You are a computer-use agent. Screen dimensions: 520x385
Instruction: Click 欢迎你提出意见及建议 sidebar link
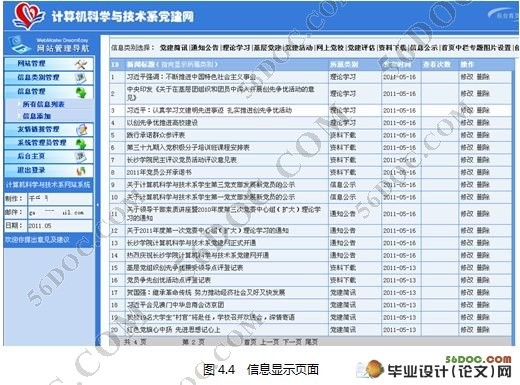pyautogui.click(x=37, y=239)
